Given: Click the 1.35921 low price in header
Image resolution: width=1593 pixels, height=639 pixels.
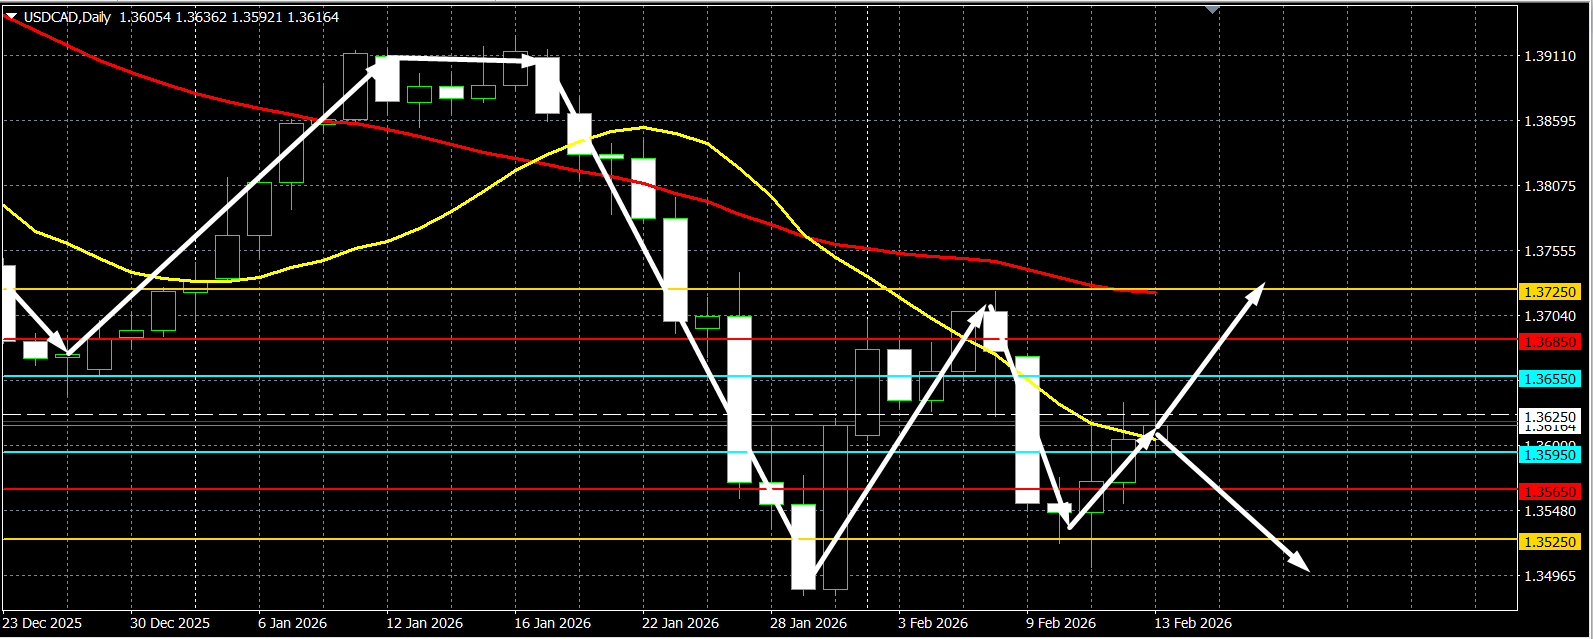Looking at the screenshot, I should tap(257, 17).
